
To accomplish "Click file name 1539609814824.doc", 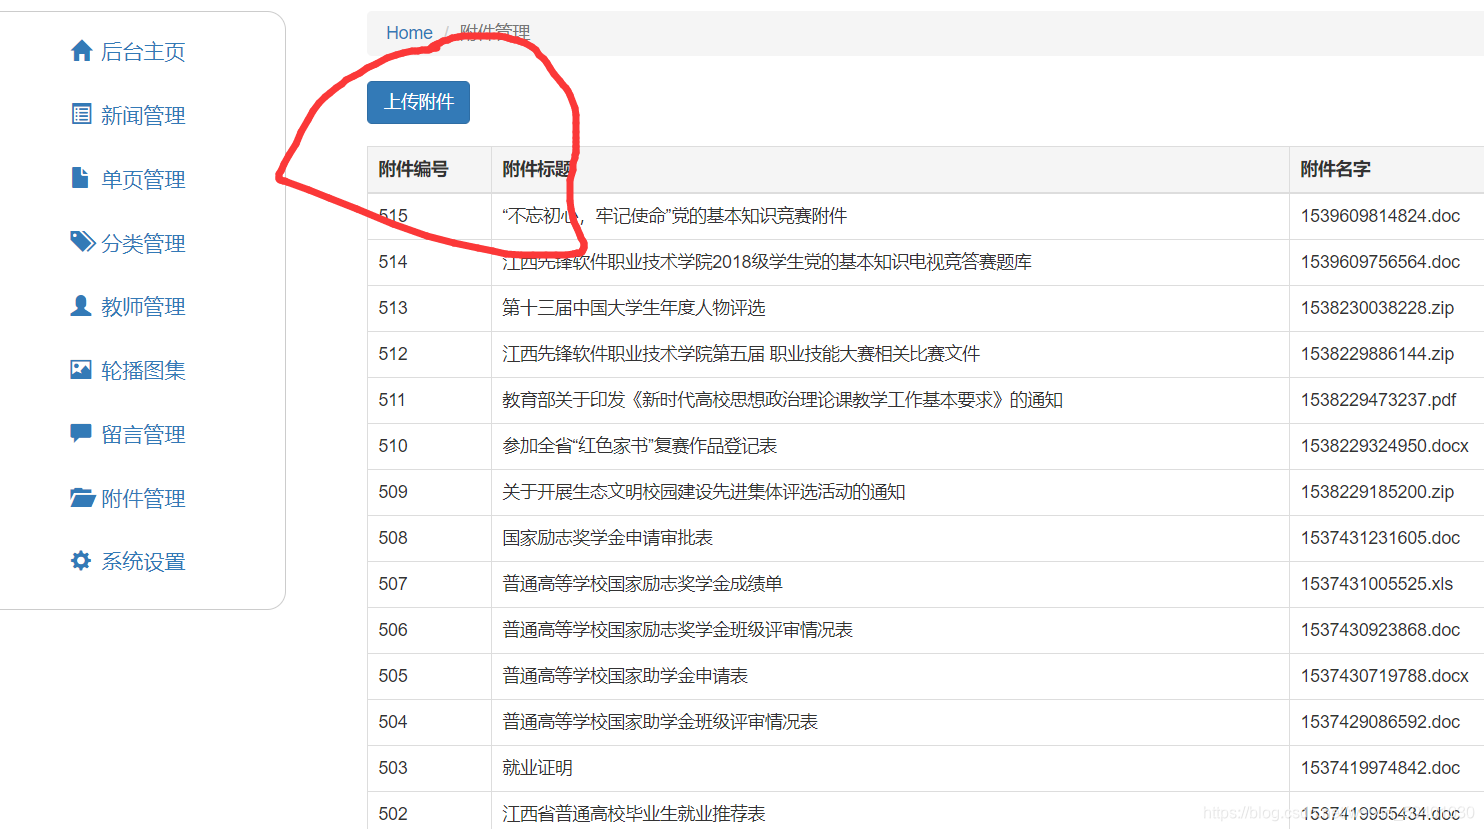I will click(1380, 216).
